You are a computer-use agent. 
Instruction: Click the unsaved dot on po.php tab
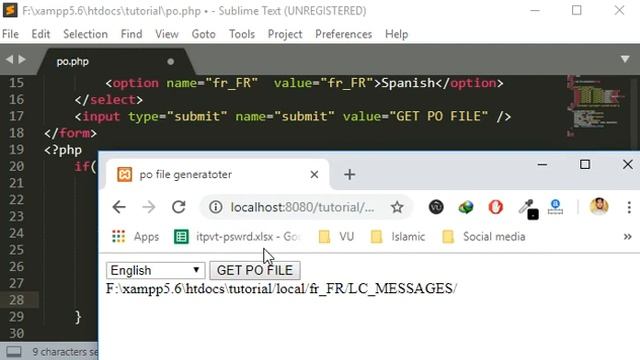171,62
